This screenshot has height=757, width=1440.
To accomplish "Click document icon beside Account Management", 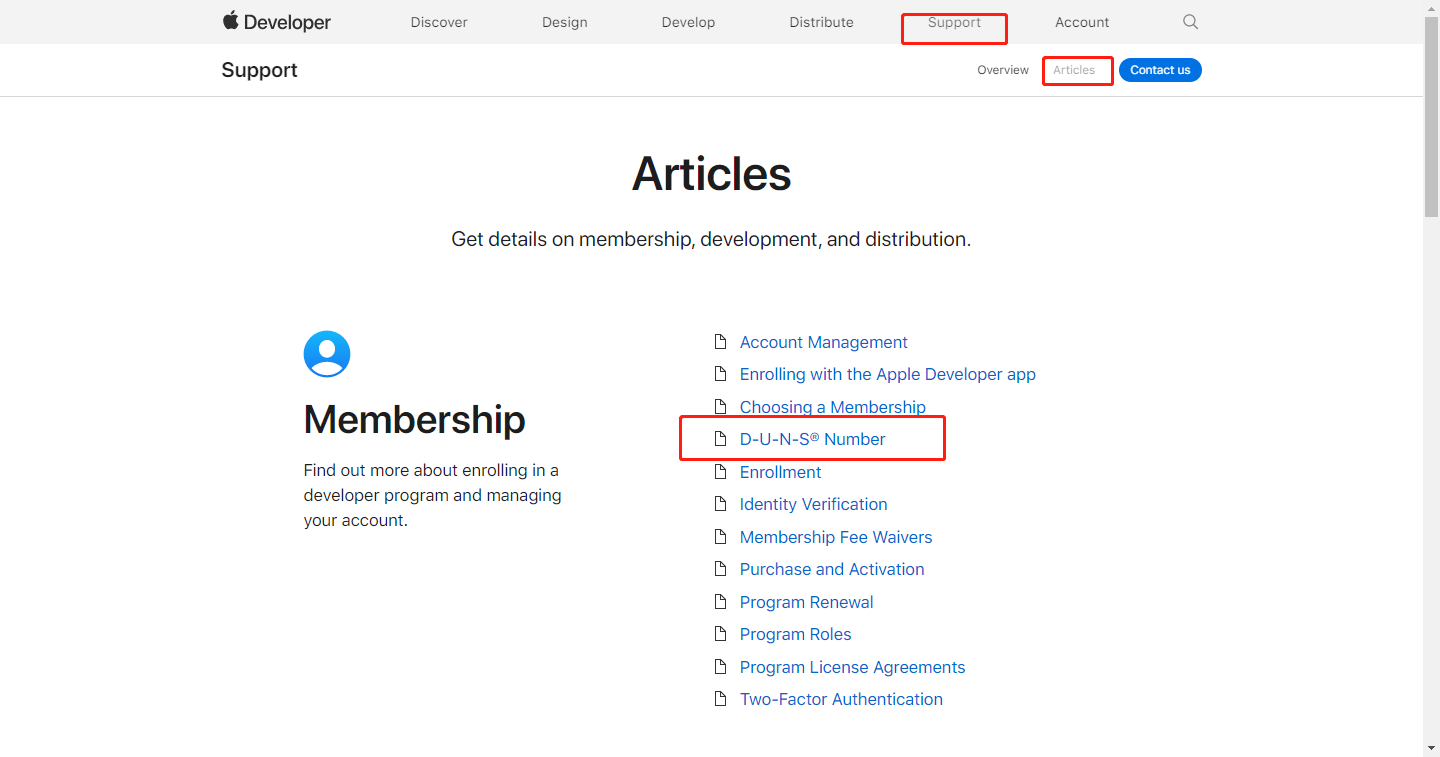I will [720, 342].
